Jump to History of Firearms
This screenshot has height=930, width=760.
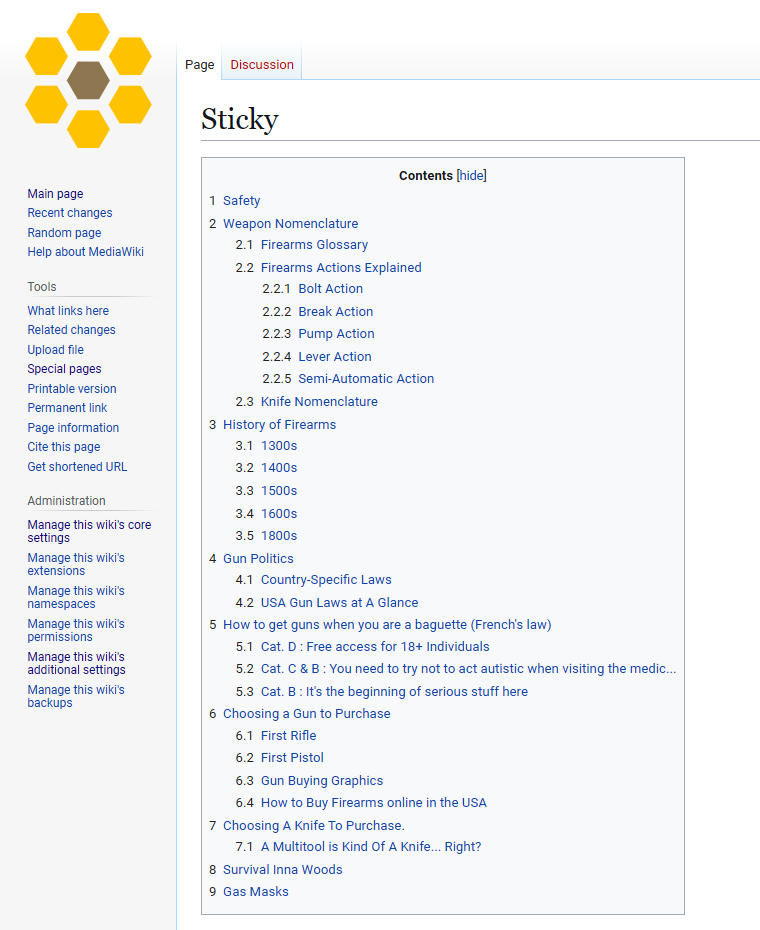[x=279, y=425]
